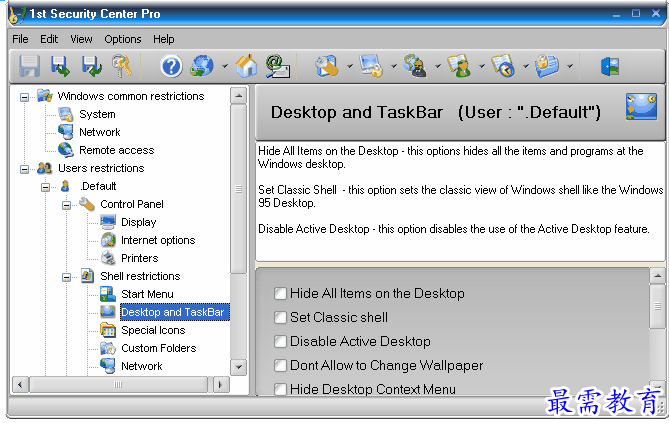
Task: Select the Remote access tree item
Action: click(116, 150)
